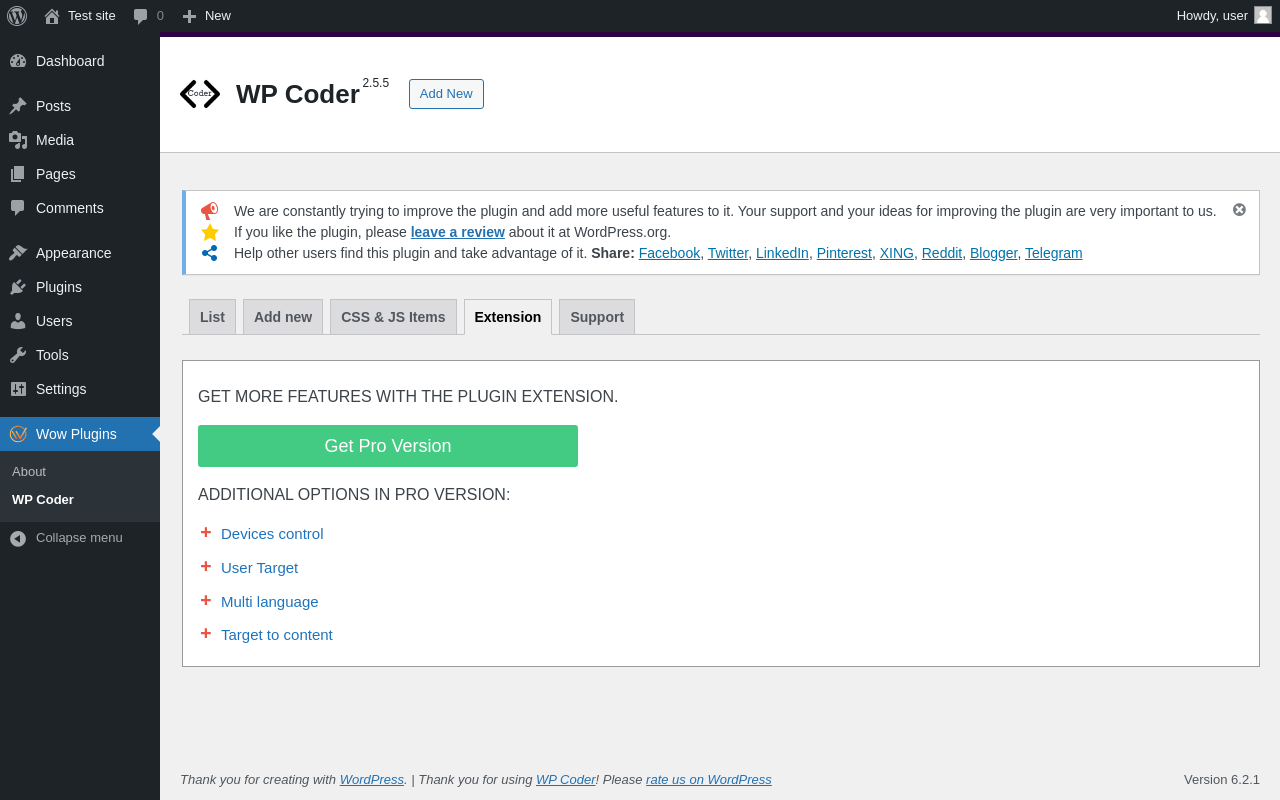Switch to the List tab

click(212, 317)
